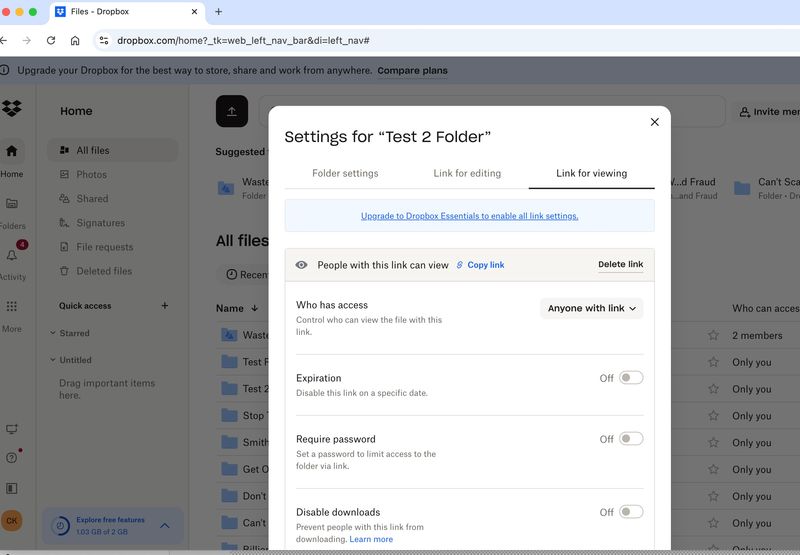Open a new browser tab
The height and width of the screenshot is (555, 800).
click(218, 12)
